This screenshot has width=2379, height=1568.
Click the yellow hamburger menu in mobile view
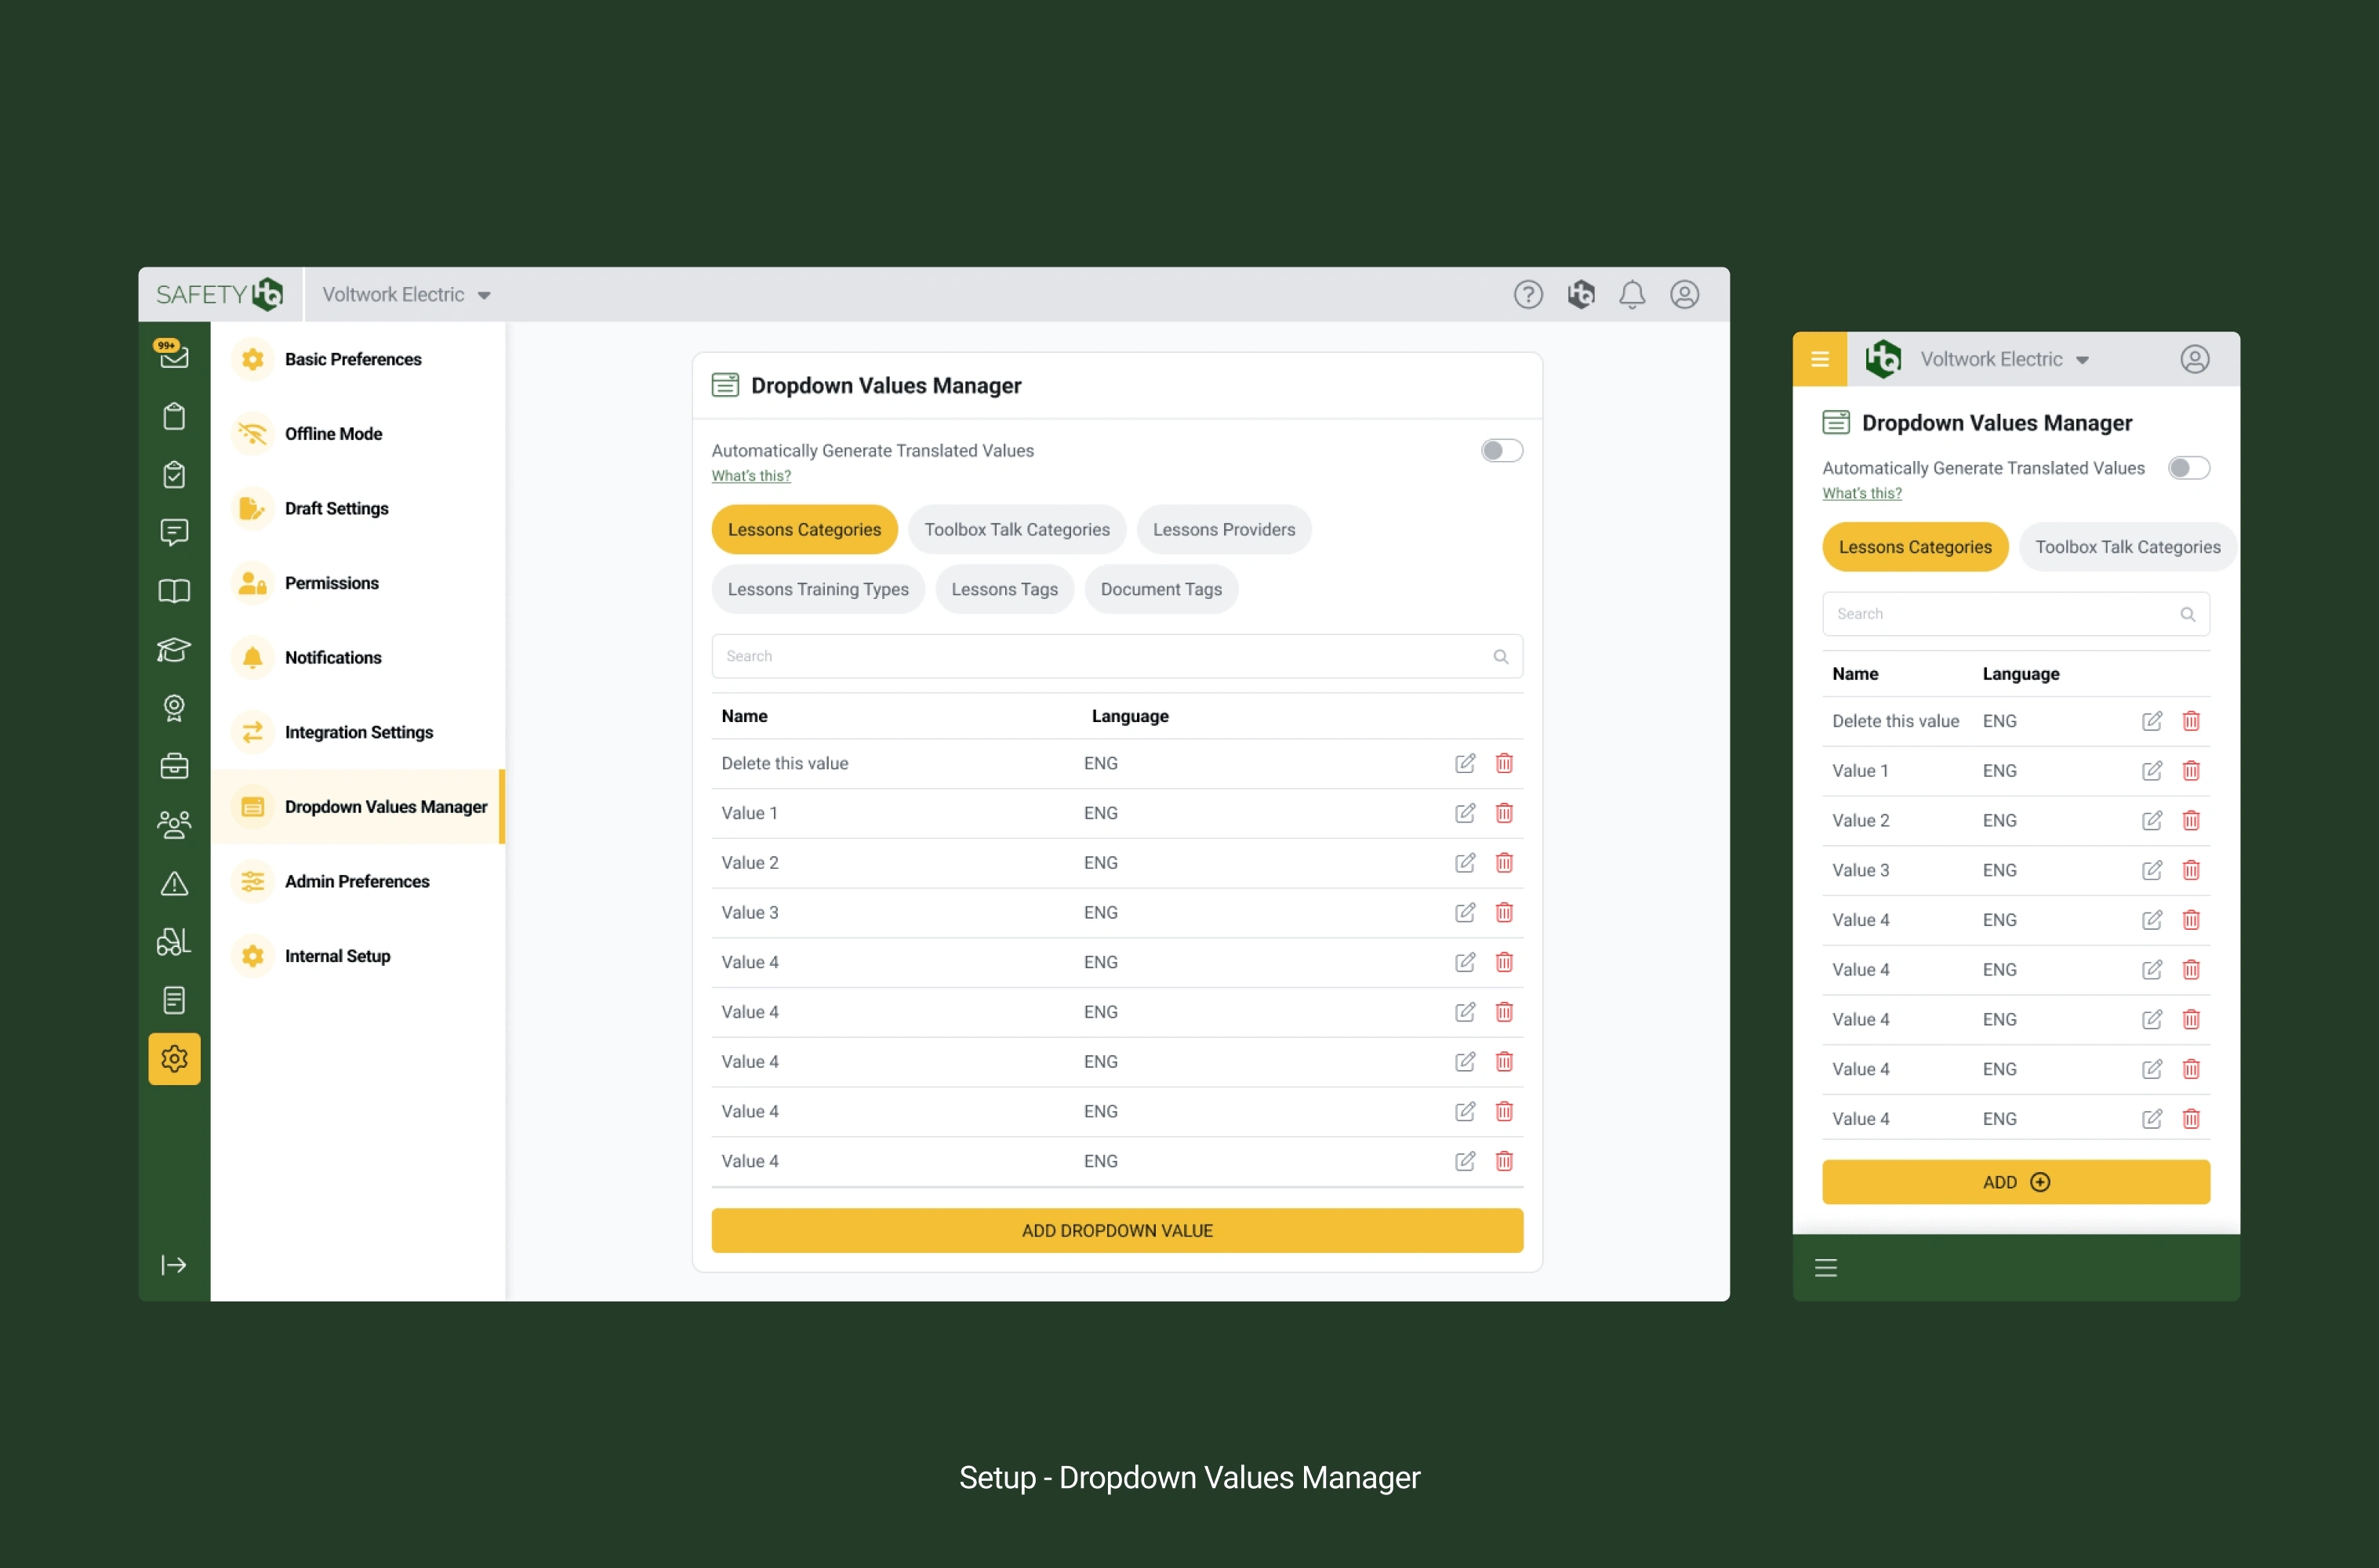click(1819, 359)
